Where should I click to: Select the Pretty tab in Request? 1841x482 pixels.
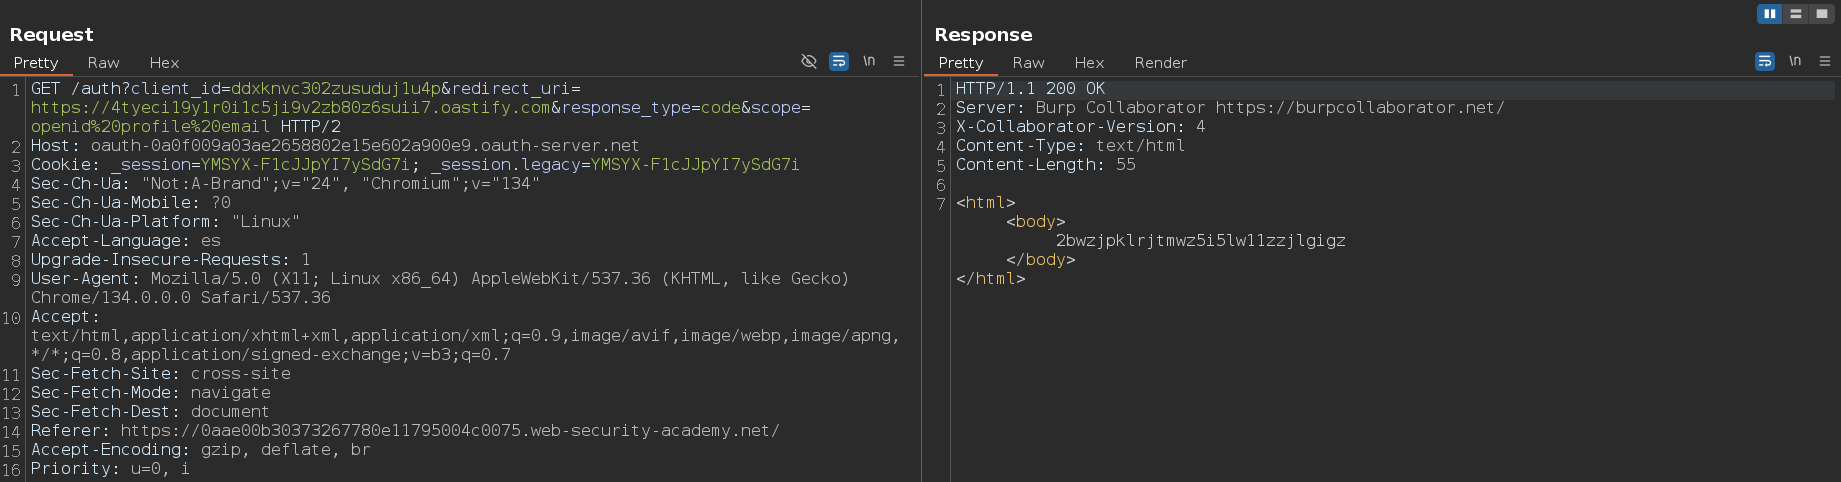tap(36, 63)
